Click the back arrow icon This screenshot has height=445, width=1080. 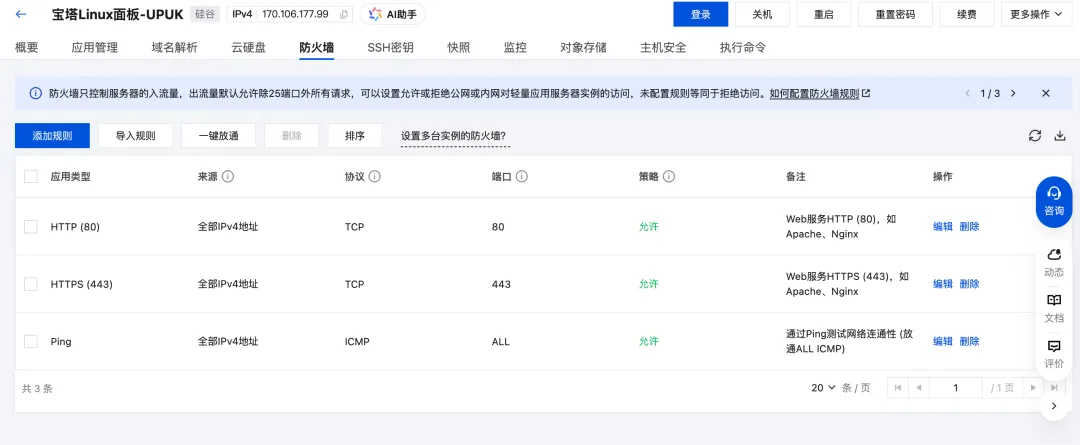[x=22, y=14]
